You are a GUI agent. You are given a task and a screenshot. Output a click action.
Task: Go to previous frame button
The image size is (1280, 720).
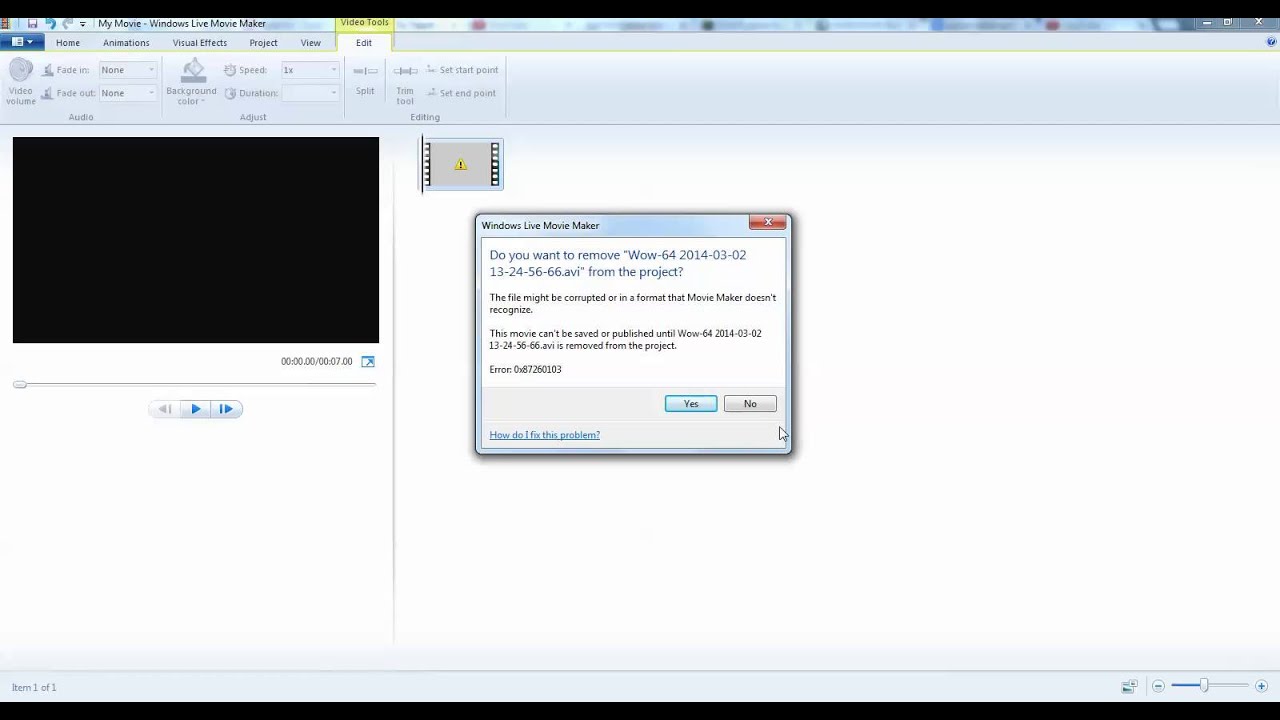(x=165, y=408)
